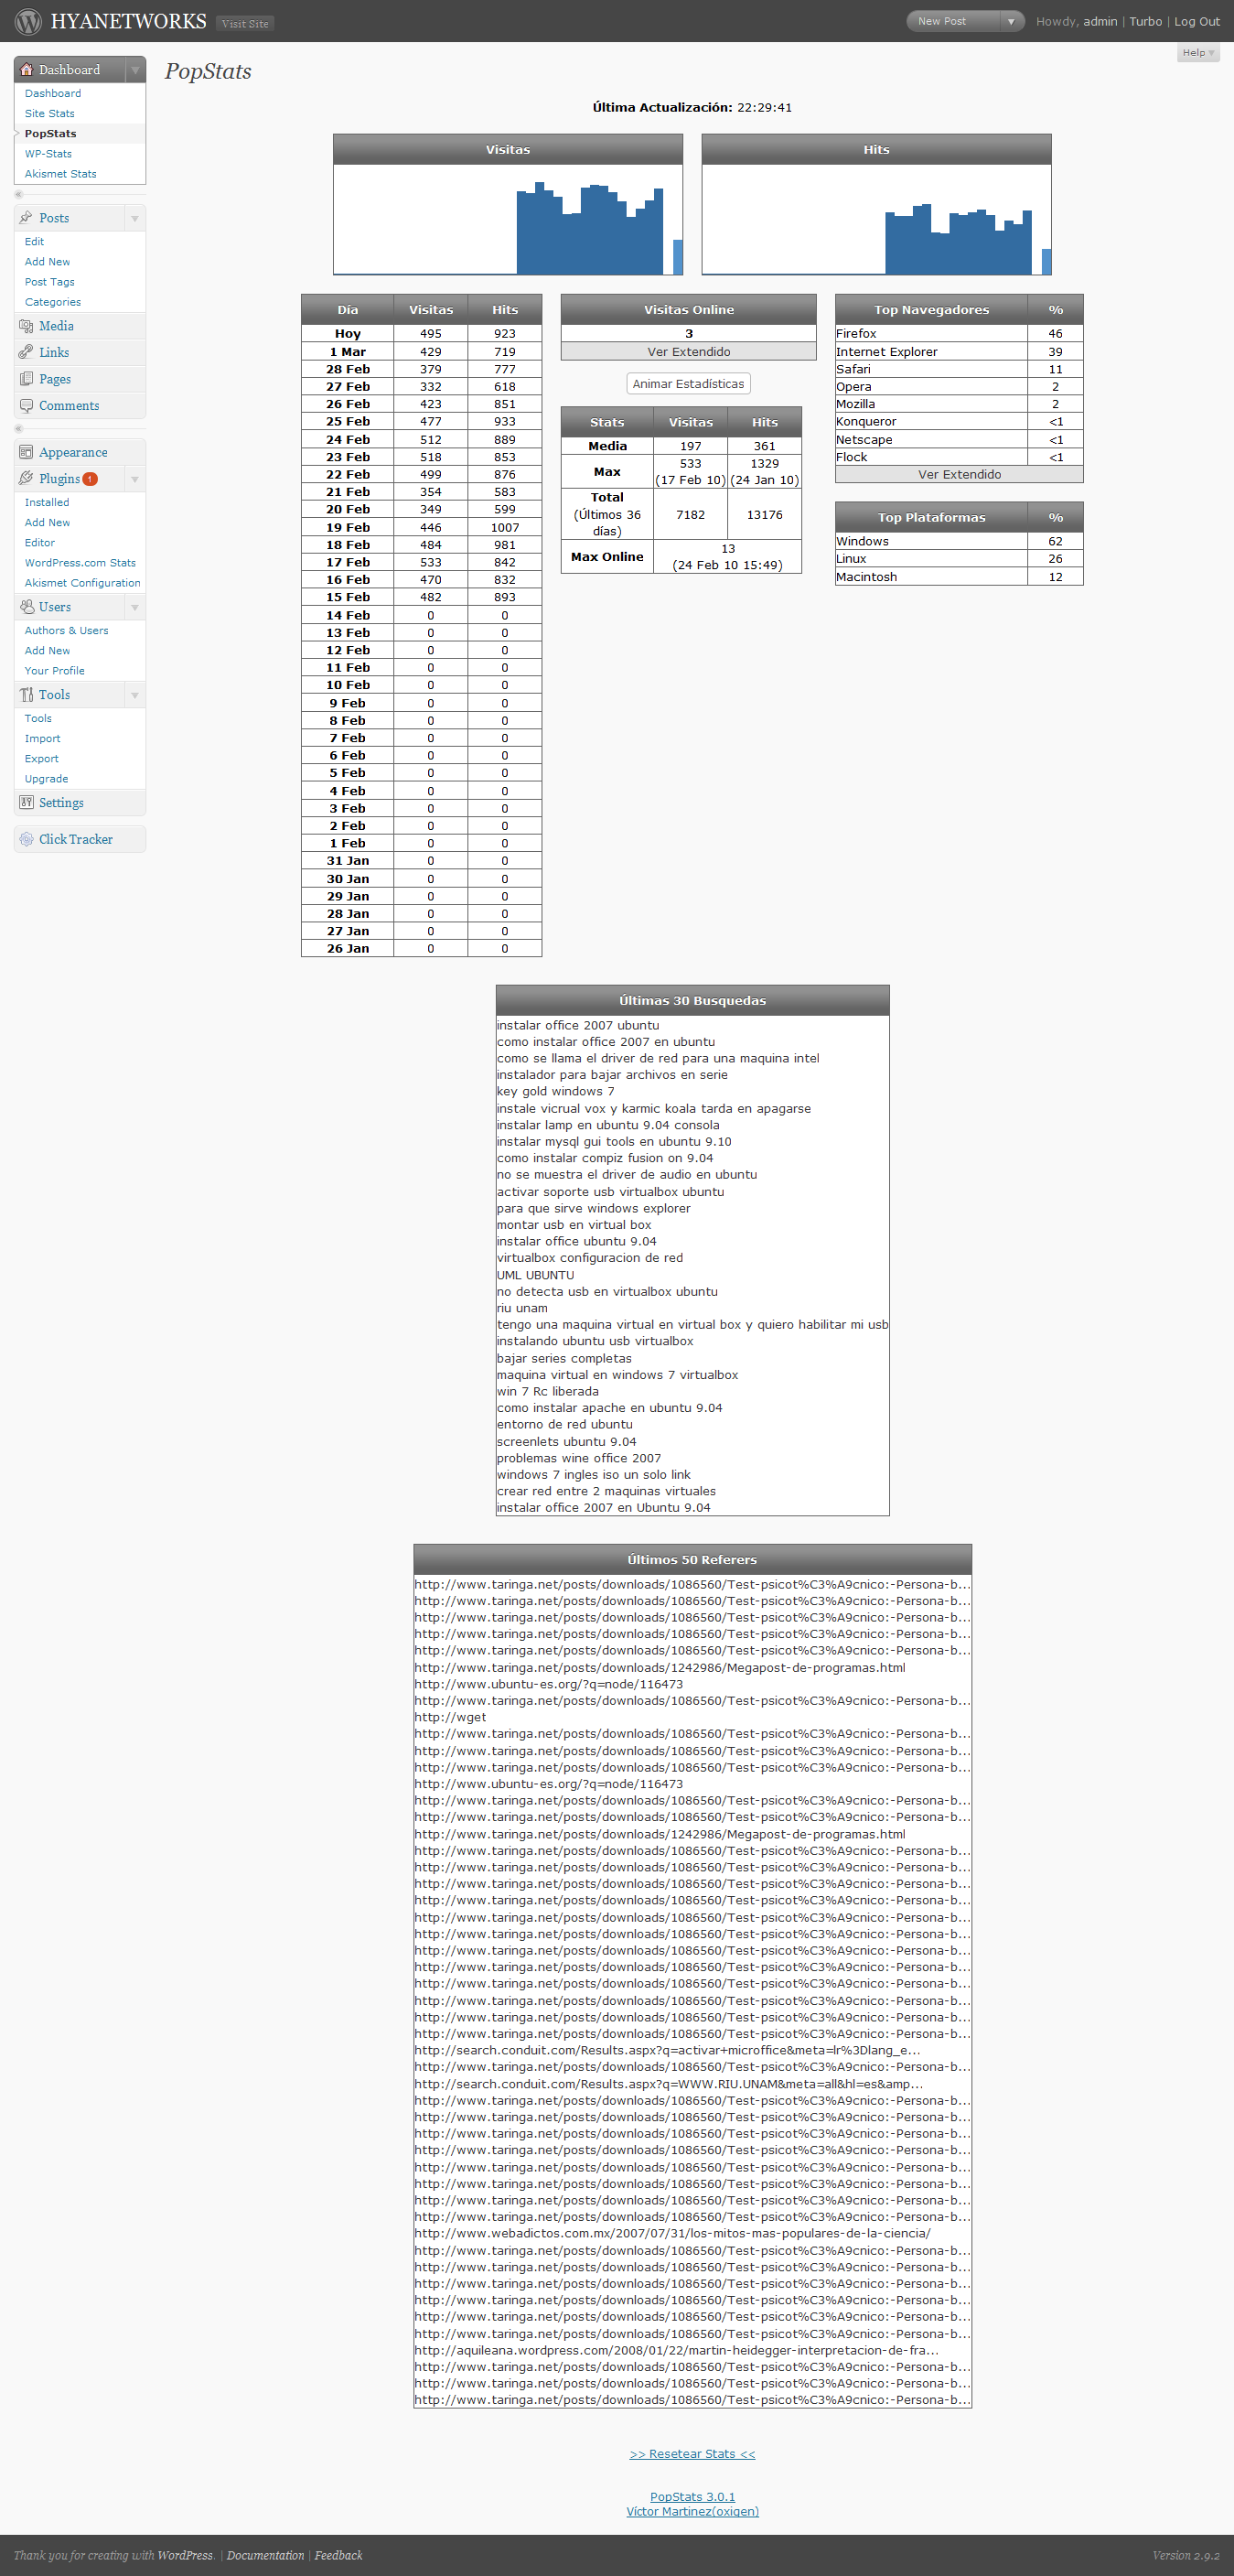Viewport: 1234px width, 2576px height.
Task: Click the Users icon in sidebar
Action: tap(27, 607)
